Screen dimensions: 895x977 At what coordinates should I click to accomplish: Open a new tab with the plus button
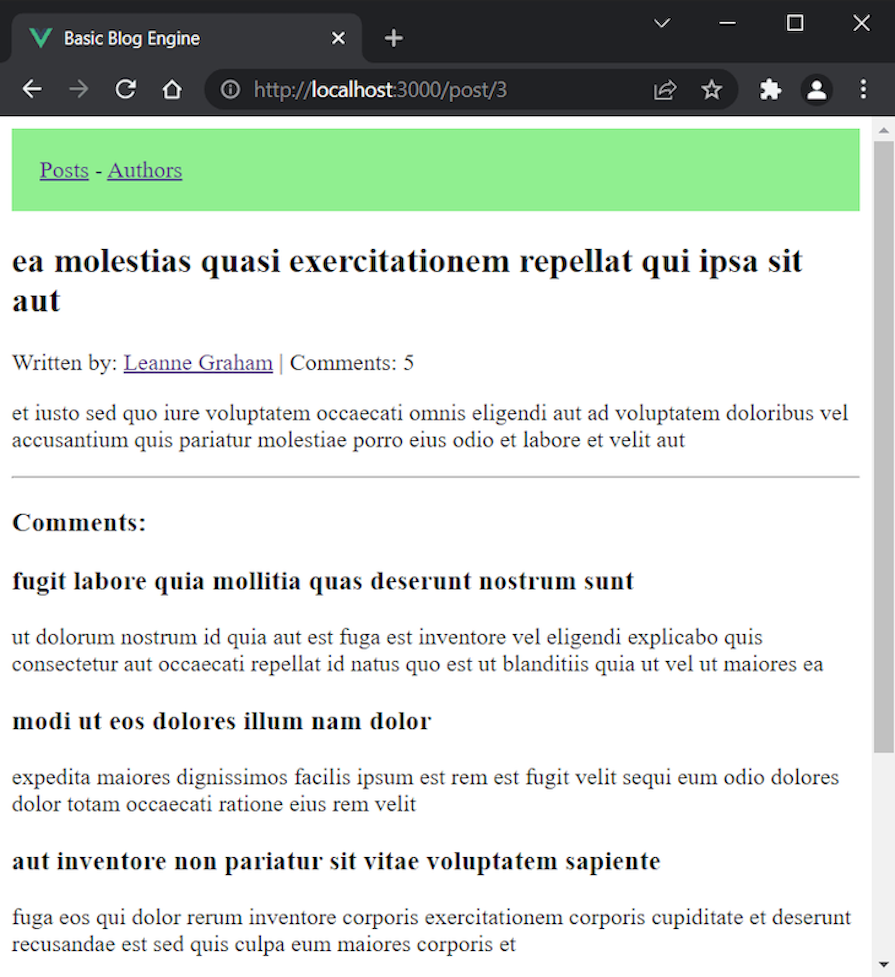coord(393,38)
